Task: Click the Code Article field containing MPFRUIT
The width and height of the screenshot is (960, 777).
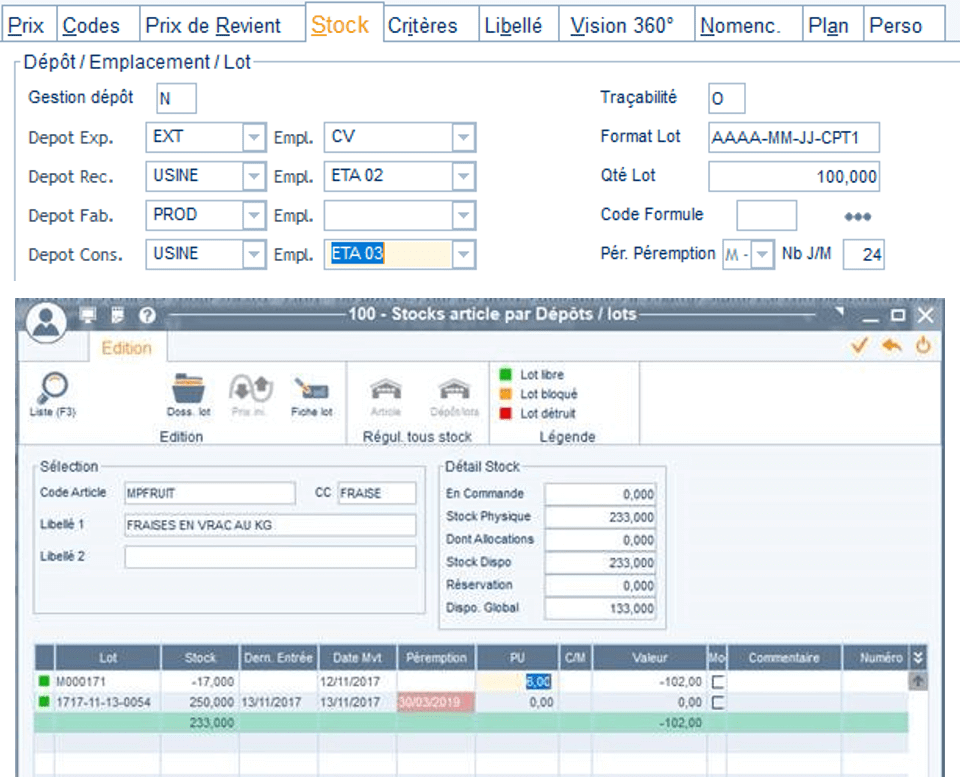Action: tap(209, 493)
